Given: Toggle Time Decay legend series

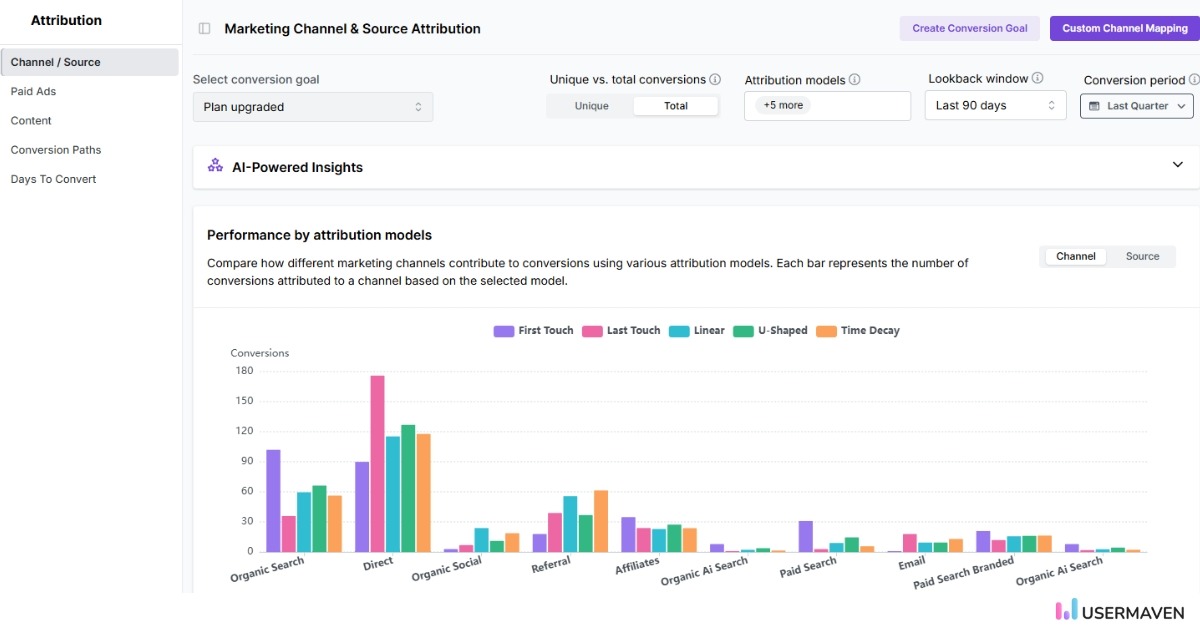Looking at the screenshot, I should 858,331.
